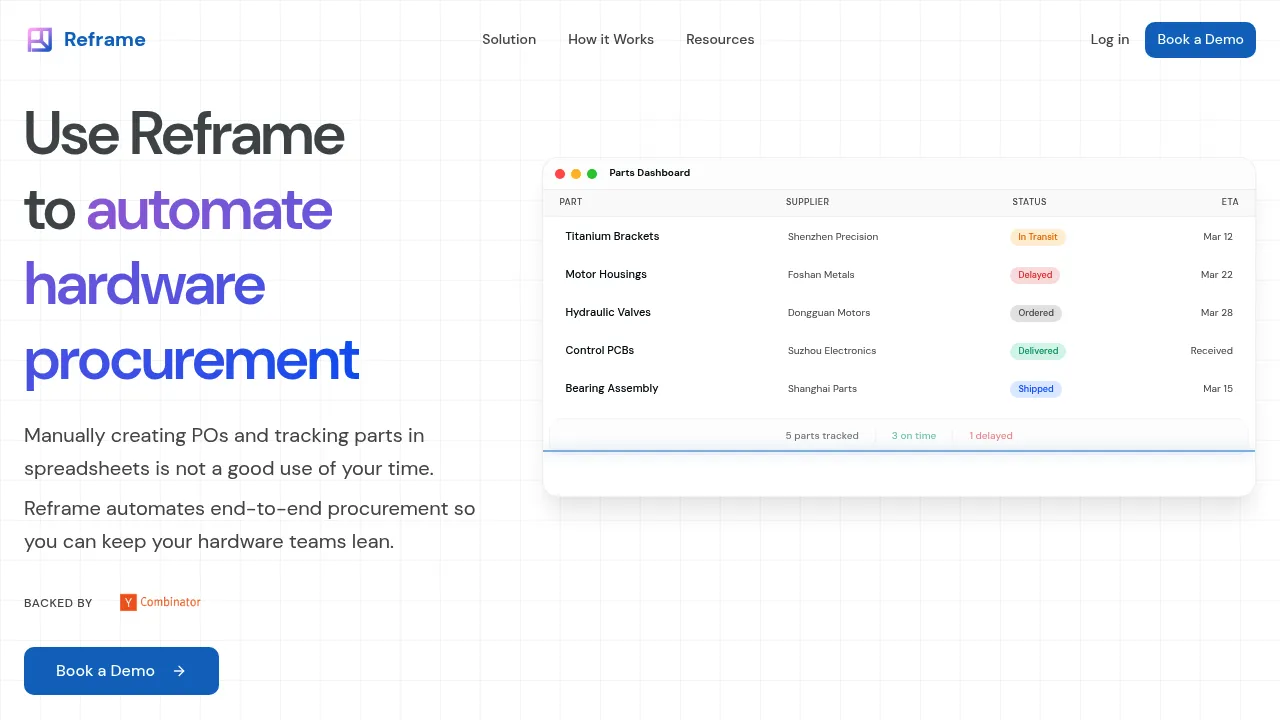This screenshot has height=720, width=1280.
Task: Click the Delivered status badge
Action: (1038, 351)
